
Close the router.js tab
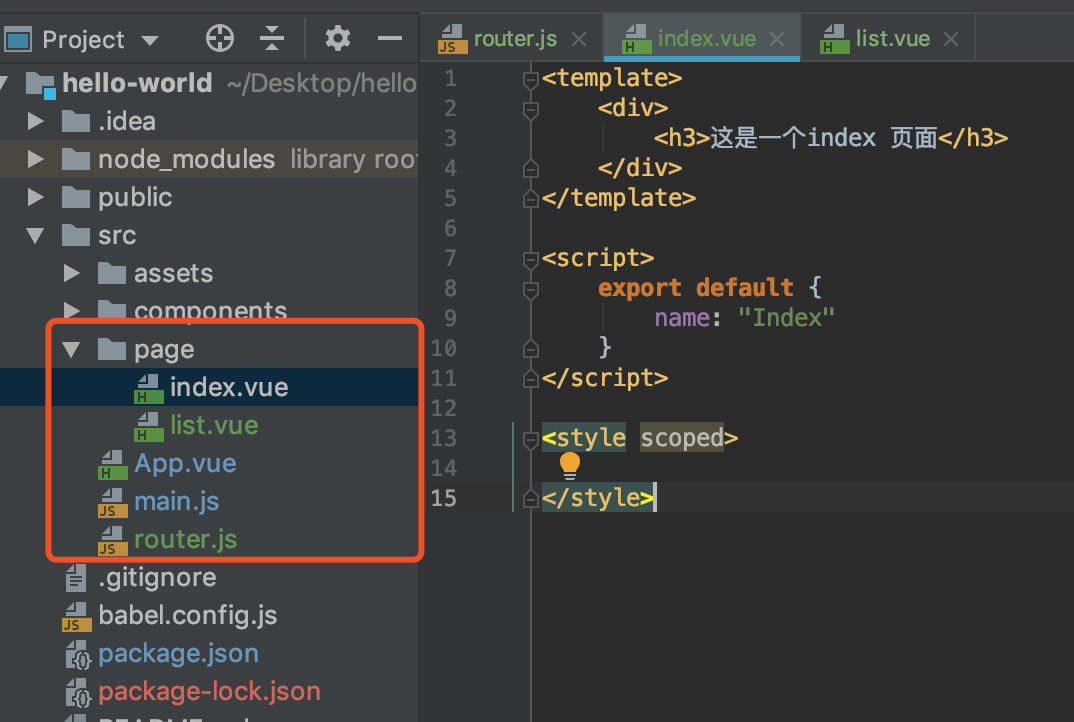(579, 39)
